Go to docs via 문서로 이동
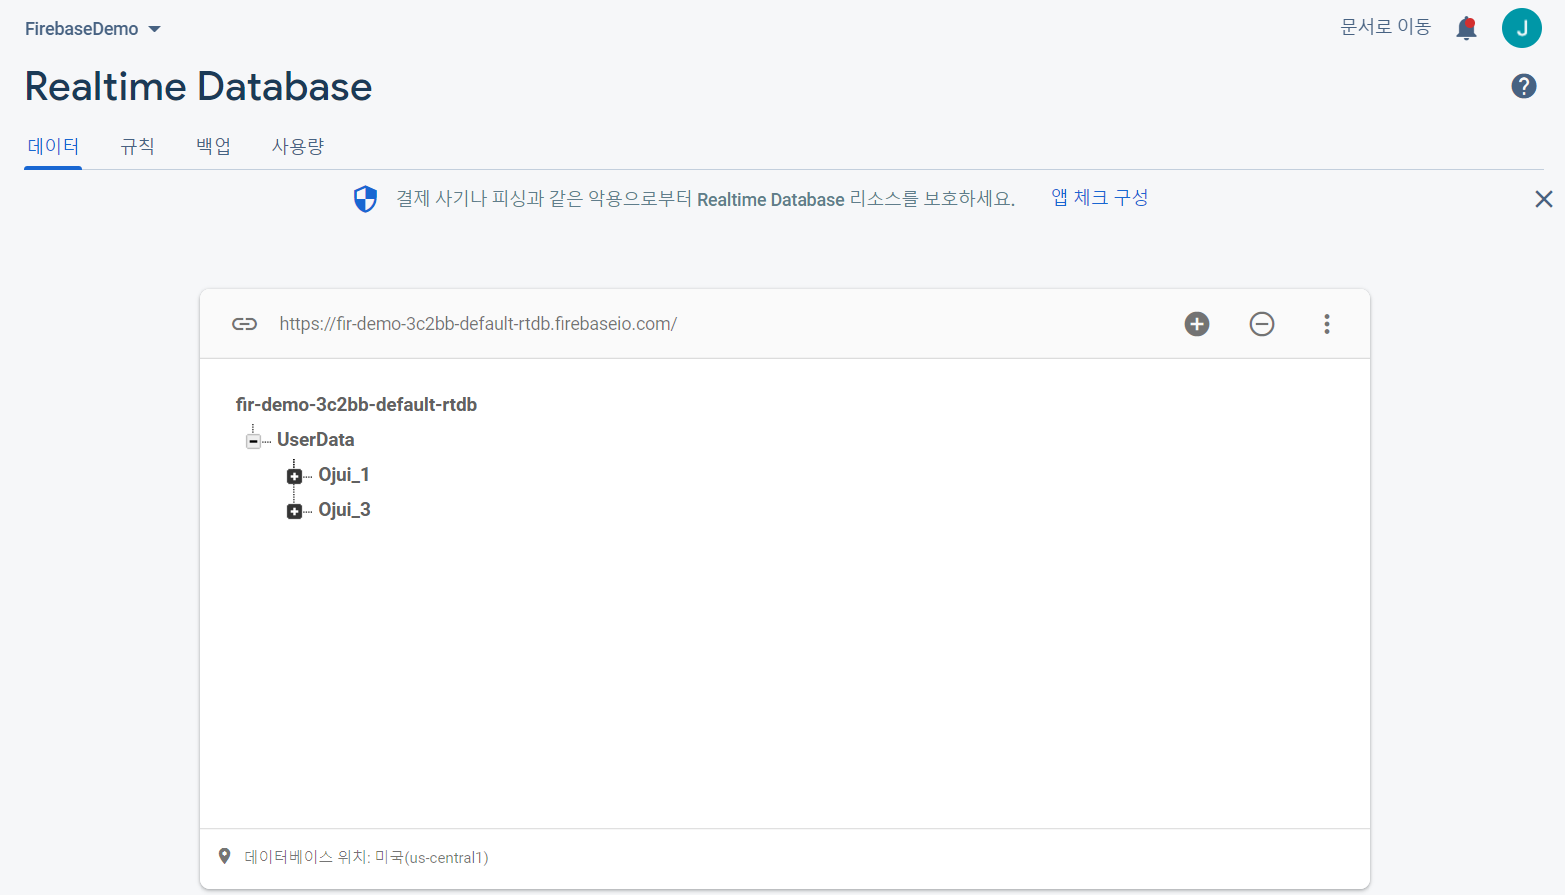Viewport: 1565px width, 895px height. pos(1385,27)
